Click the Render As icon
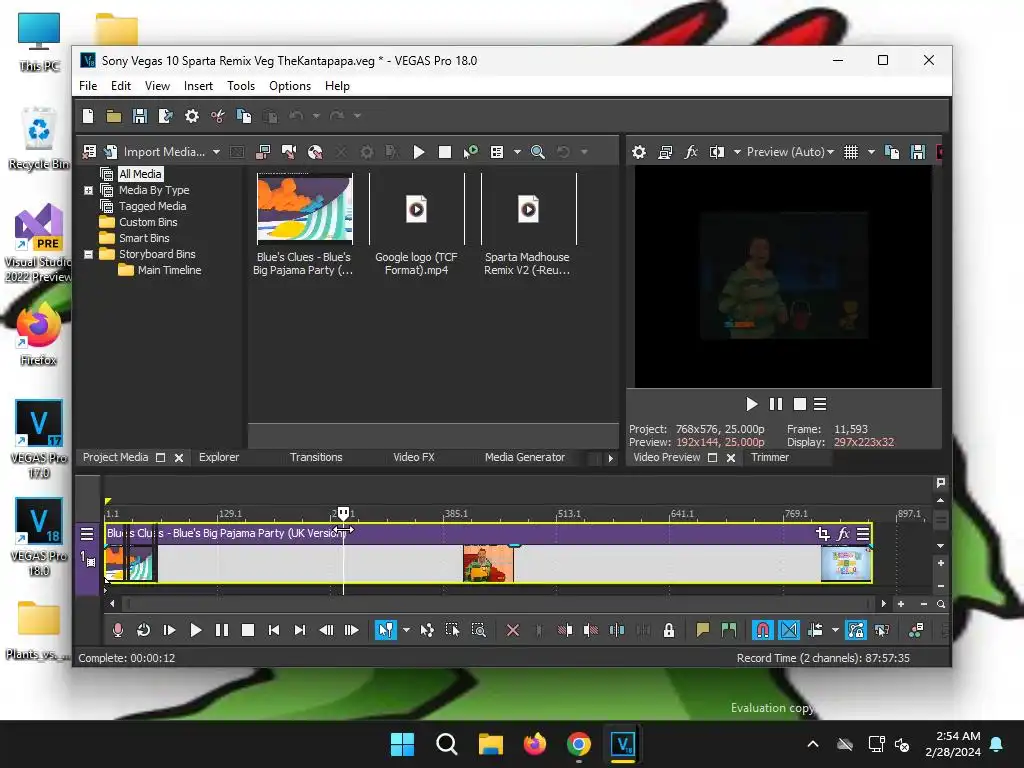Screen dimensions: 1024x768 pos(166,116)
